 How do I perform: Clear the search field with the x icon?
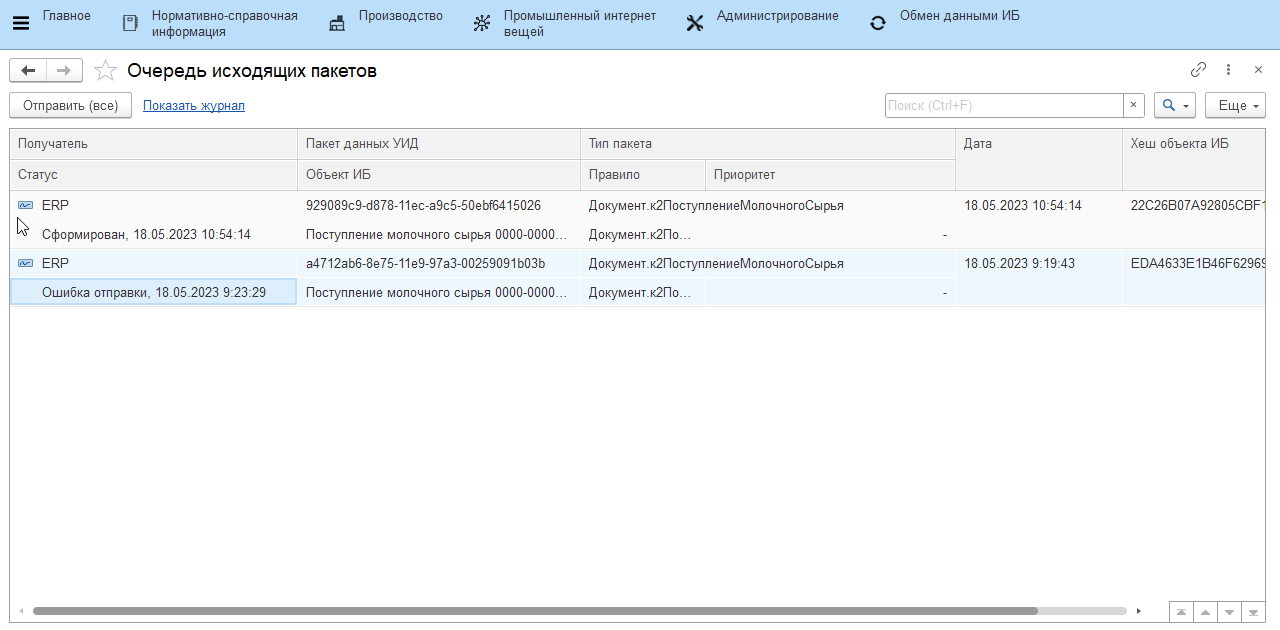click(1134, 105)
